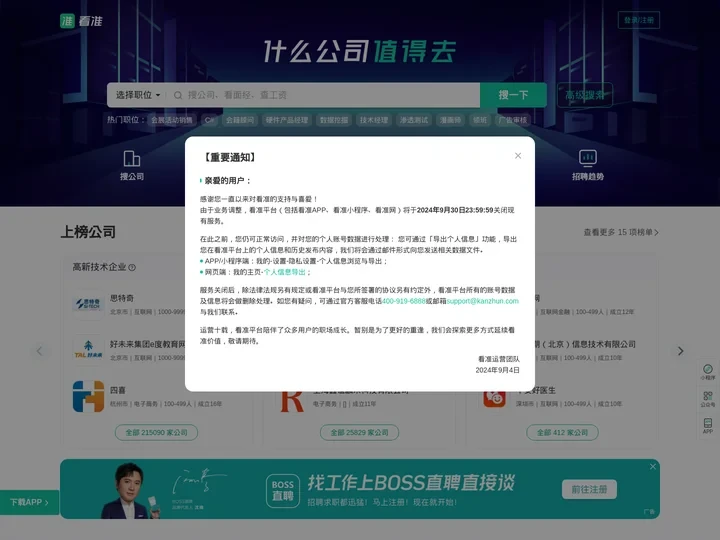This screenshot has width=720, height=540.
Task: Click the 看准 logo at top left
Action: (x=81, y=21)
